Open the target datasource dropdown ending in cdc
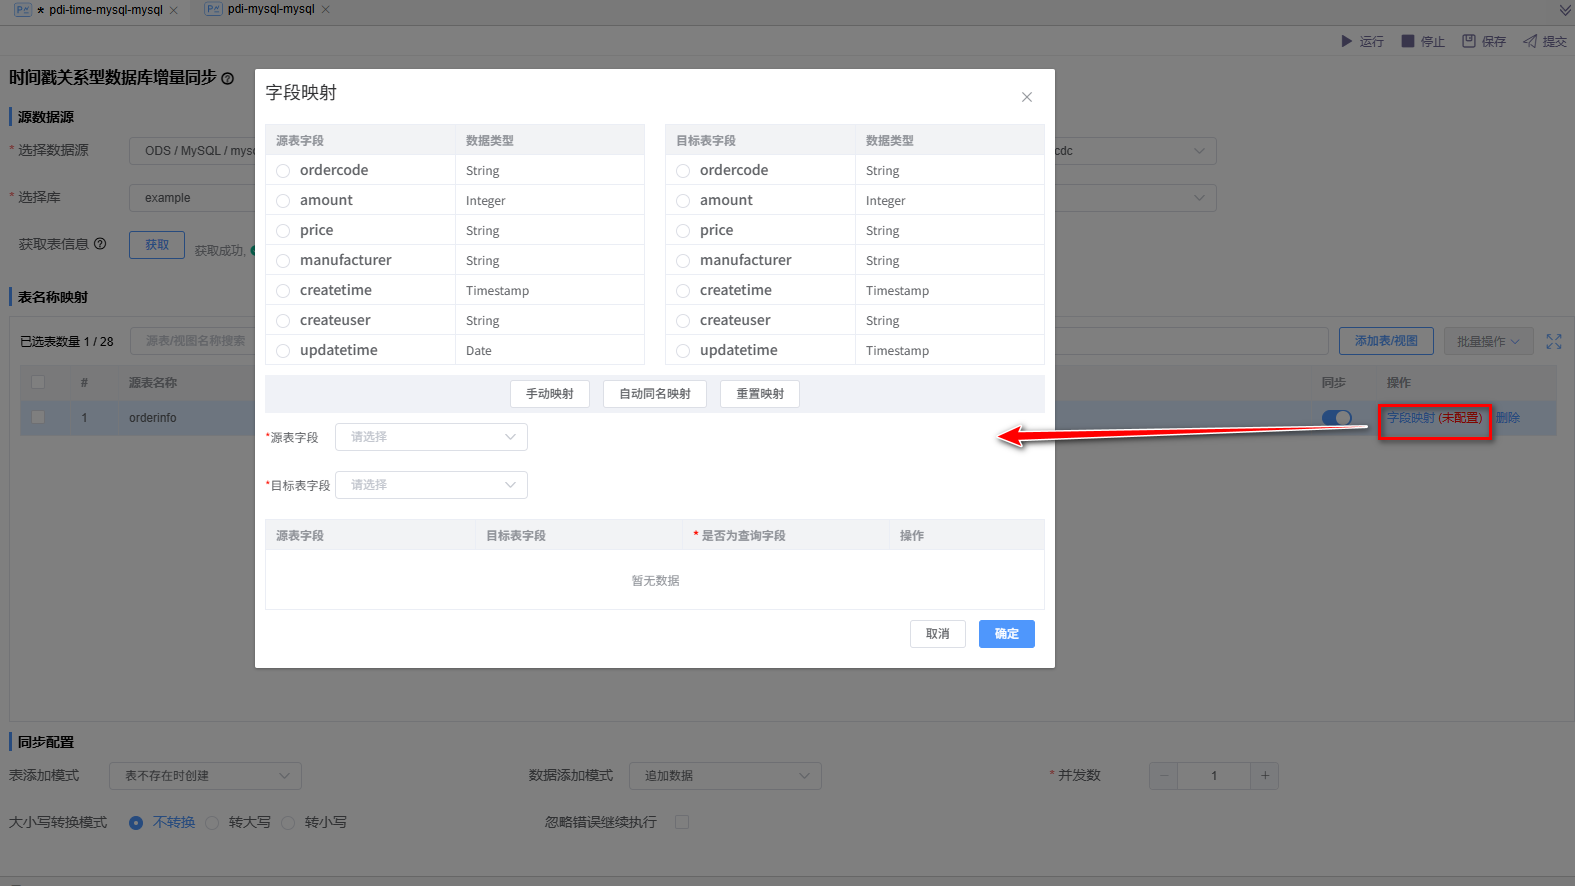The height and width of the screenshot is (886, 1575). [1136, 151]
